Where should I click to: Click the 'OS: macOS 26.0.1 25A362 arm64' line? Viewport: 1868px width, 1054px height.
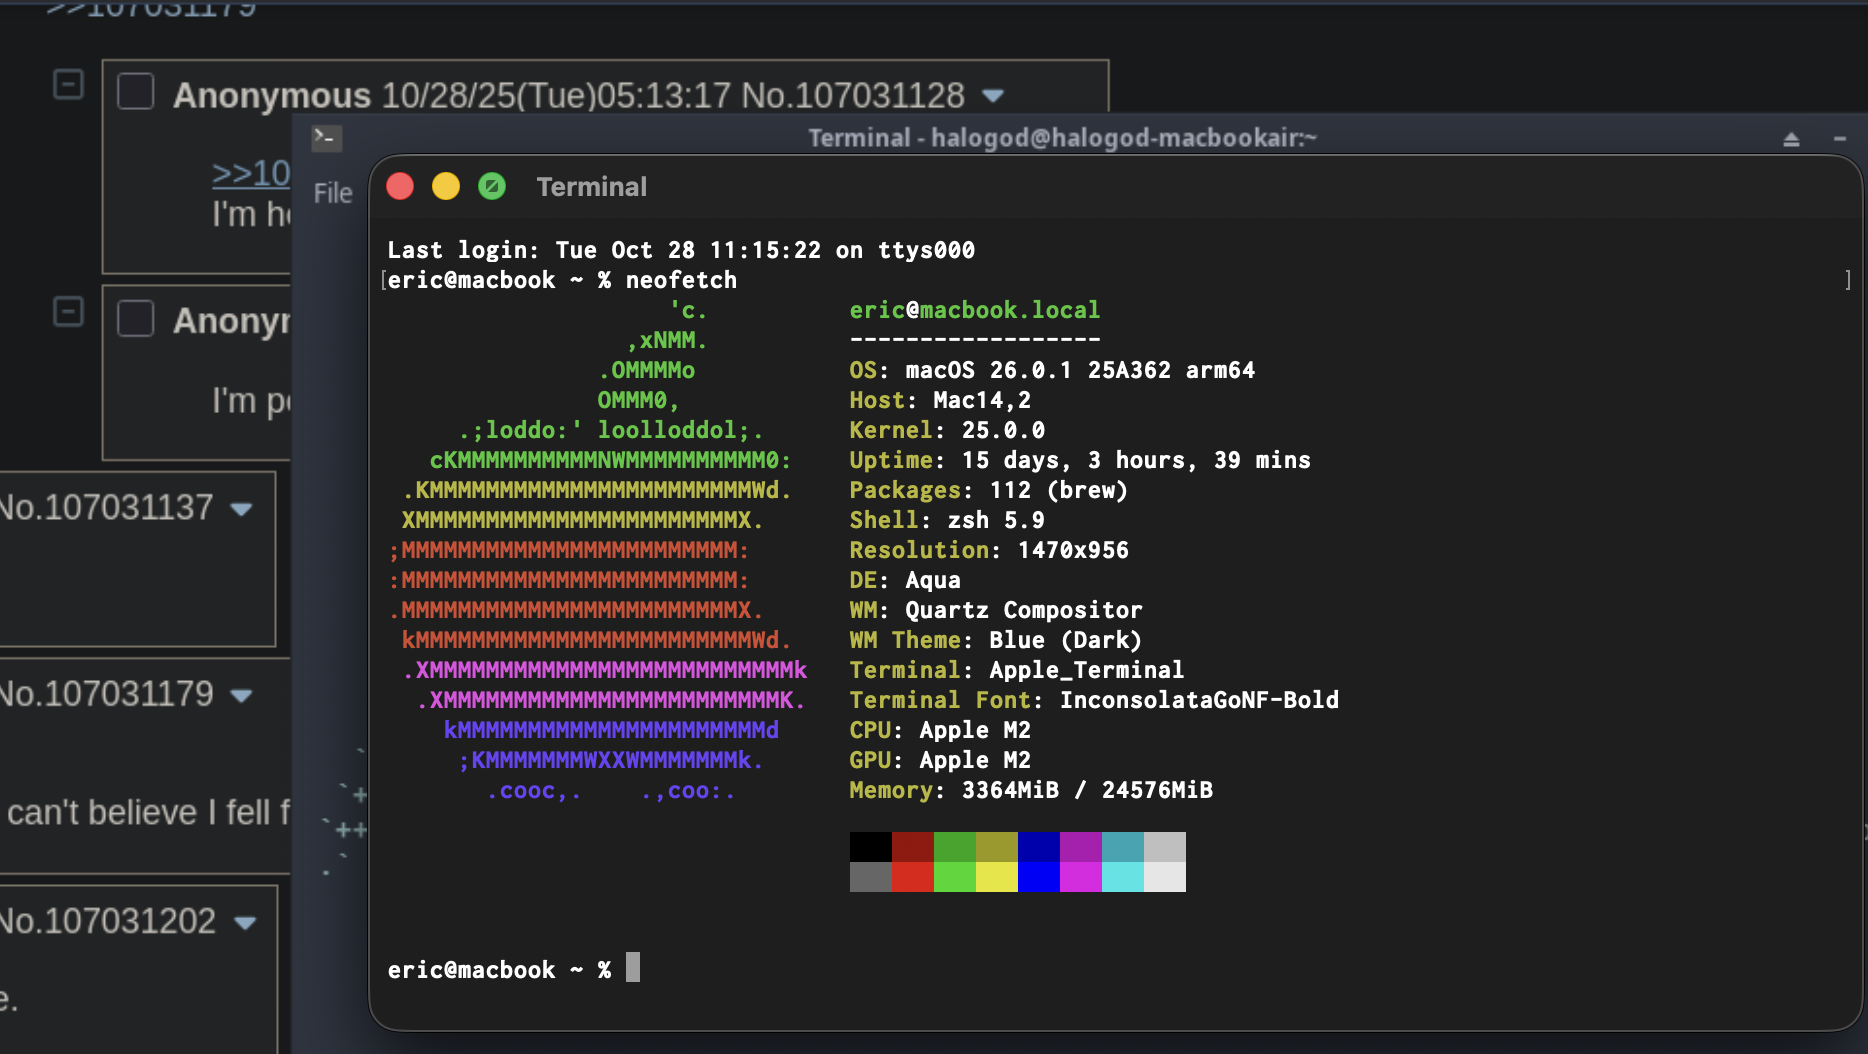coord(1052,370)
